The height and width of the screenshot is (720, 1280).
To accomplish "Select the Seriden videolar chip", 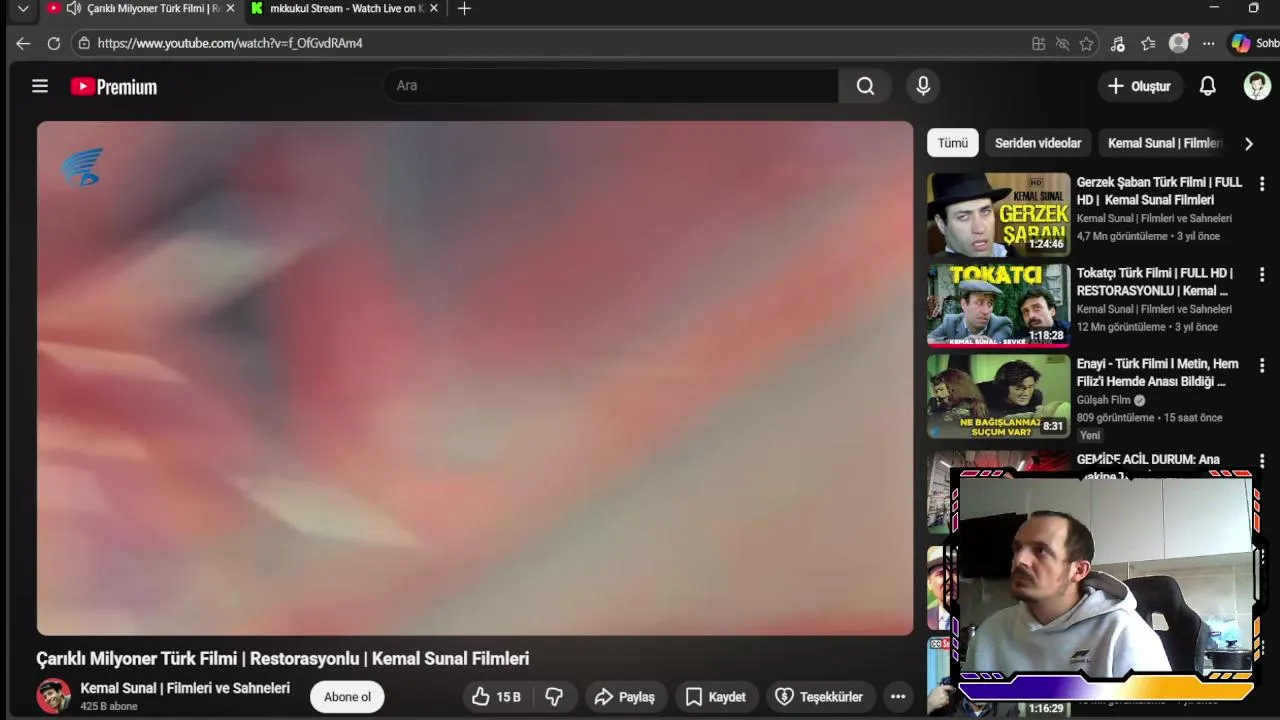I will (1038, 143).
